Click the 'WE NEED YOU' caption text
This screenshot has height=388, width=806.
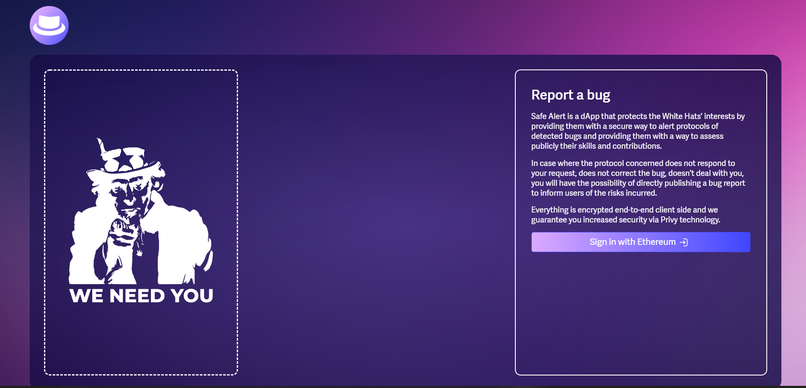point(141,295)
